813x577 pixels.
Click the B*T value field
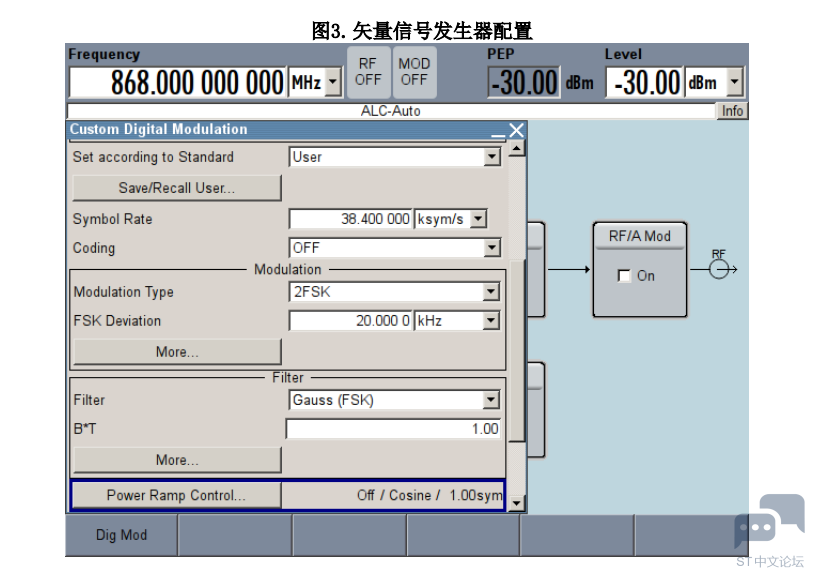394,429
